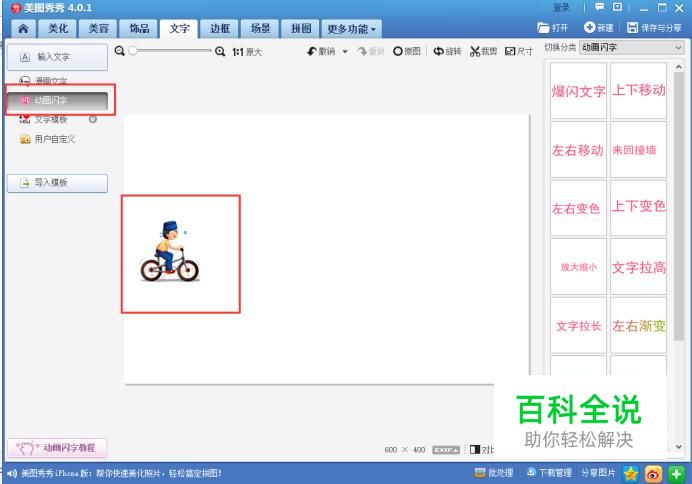
Task: Switch to the 饰品 tab
Action: coord(139,29)
